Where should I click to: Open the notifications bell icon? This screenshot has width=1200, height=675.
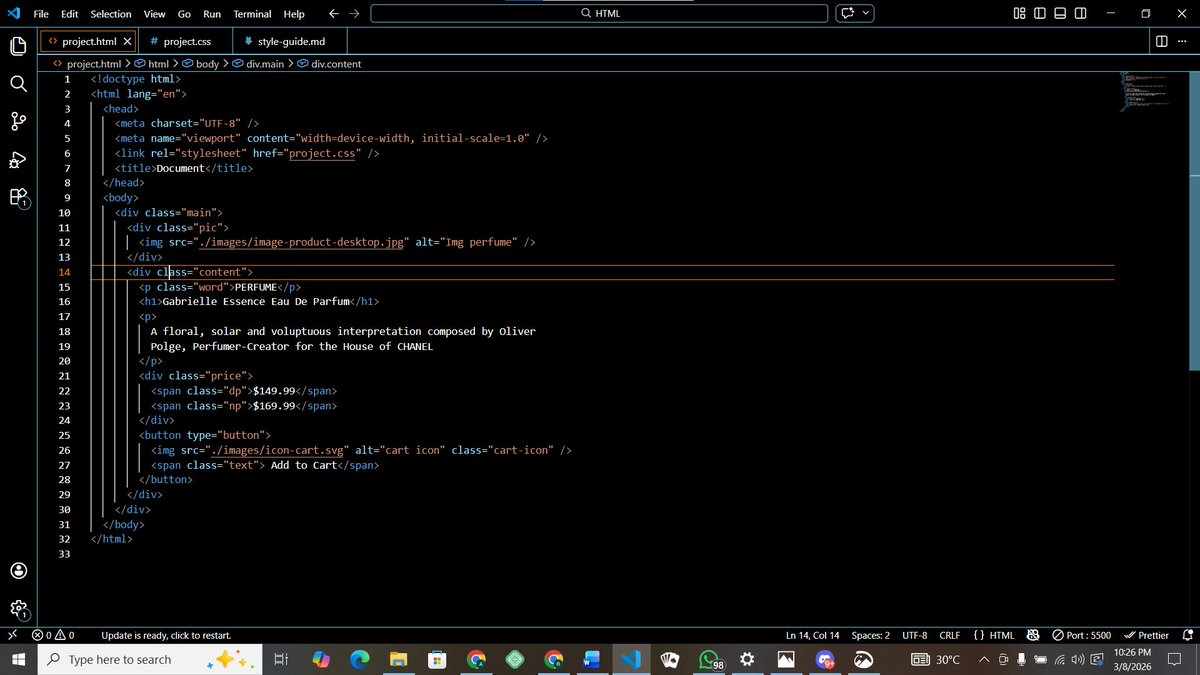click(1187, 634)
